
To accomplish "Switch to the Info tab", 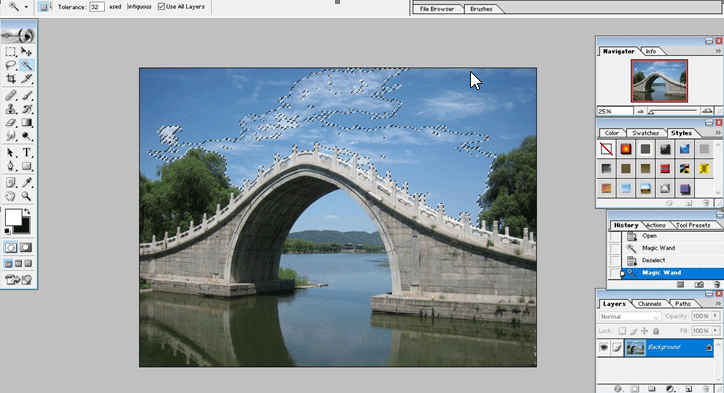I will pos(651,51).
